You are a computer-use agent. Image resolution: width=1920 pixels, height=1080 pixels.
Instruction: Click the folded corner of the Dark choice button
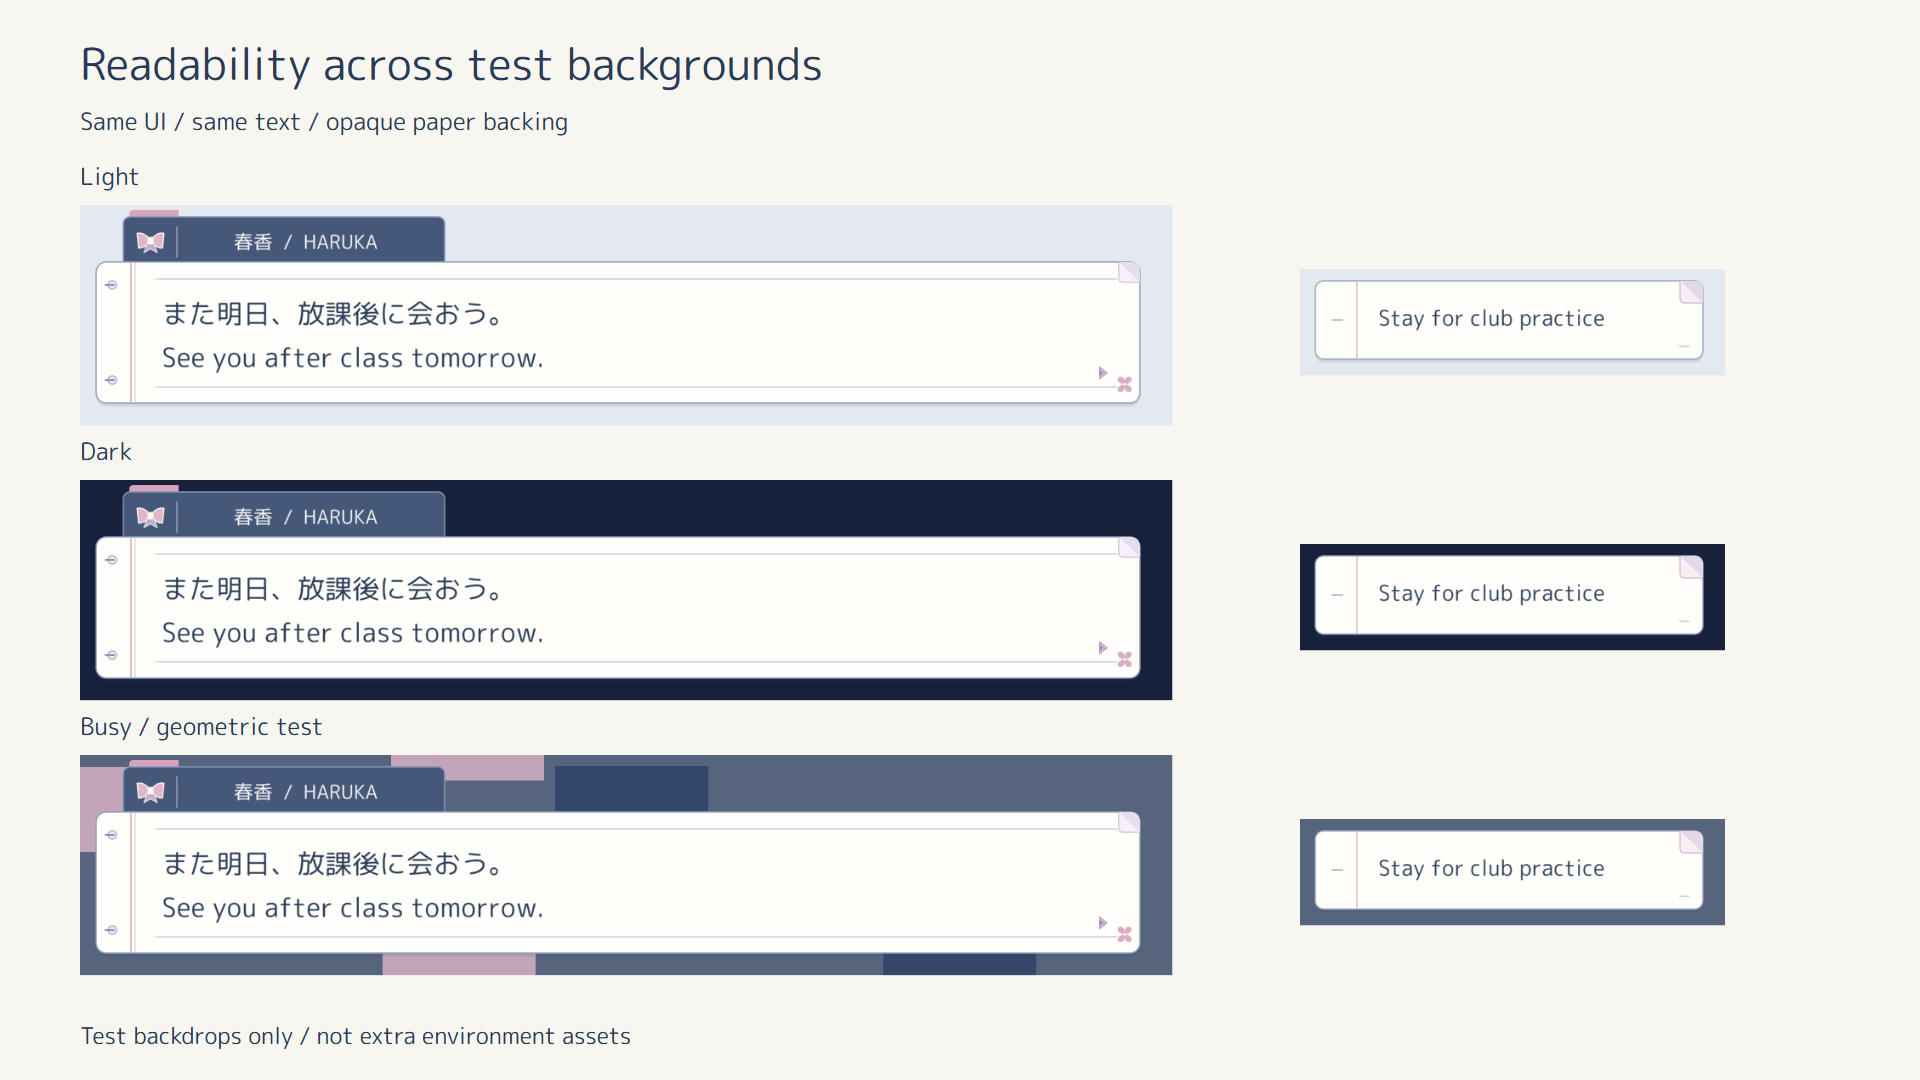click(x=1691, y=567)
